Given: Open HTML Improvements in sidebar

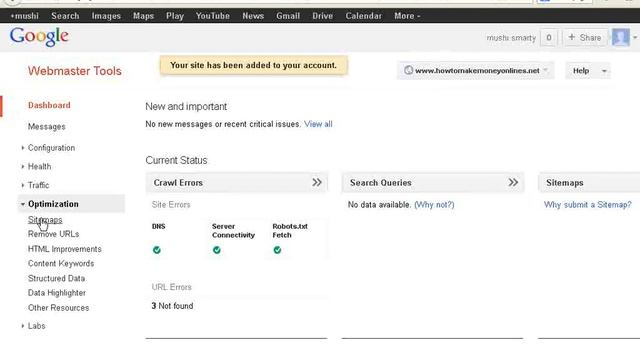Looking at the screenshot, I should 64,249.
